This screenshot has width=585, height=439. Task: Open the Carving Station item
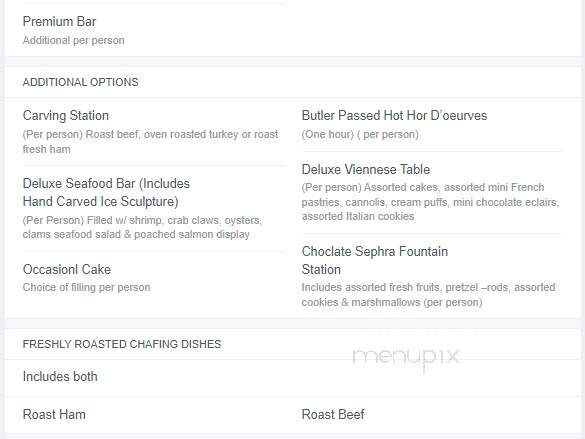click(x=66, y=116)
